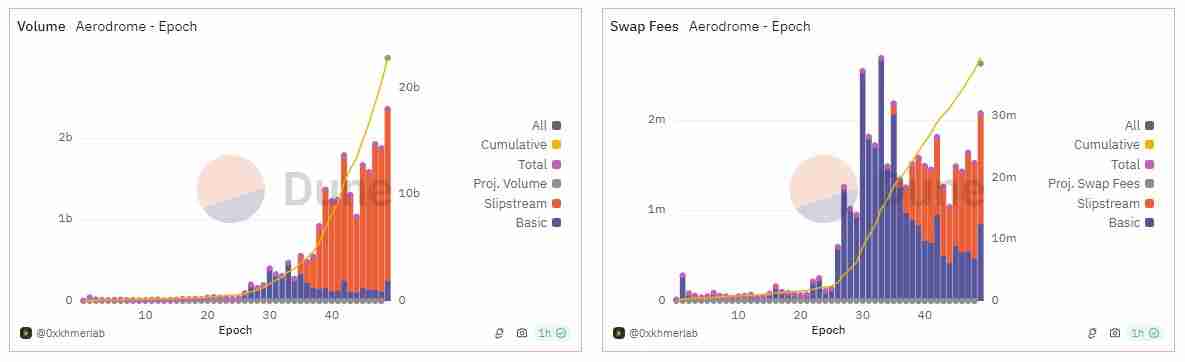Click the camera screenshot icon under Volume chart
Viewport: 1185px width, 362px height.
tap(521, 333)
